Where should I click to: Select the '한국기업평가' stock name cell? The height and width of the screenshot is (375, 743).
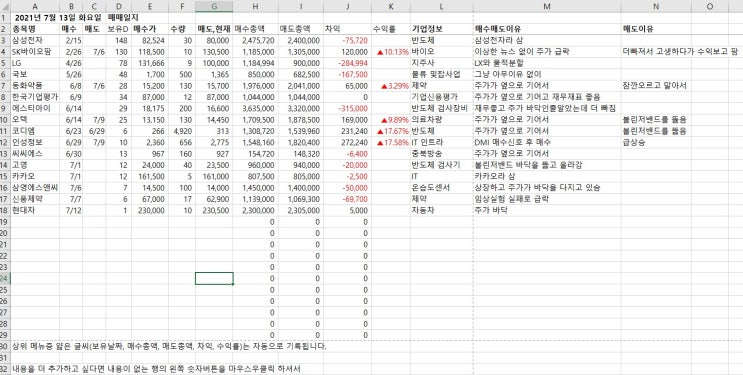(x=35, y=97)
